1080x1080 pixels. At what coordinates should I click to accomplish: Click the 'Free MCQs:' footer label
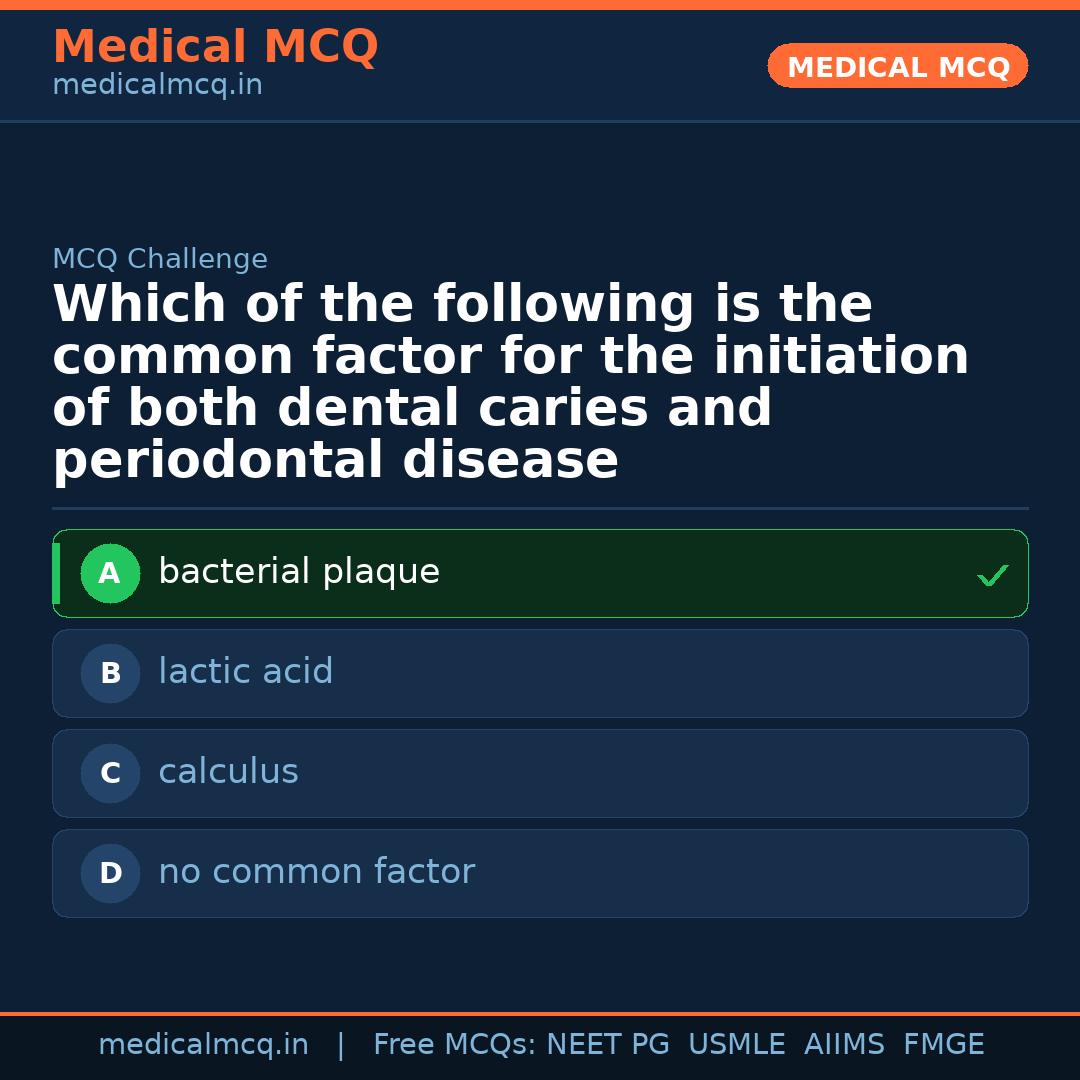455,1045
